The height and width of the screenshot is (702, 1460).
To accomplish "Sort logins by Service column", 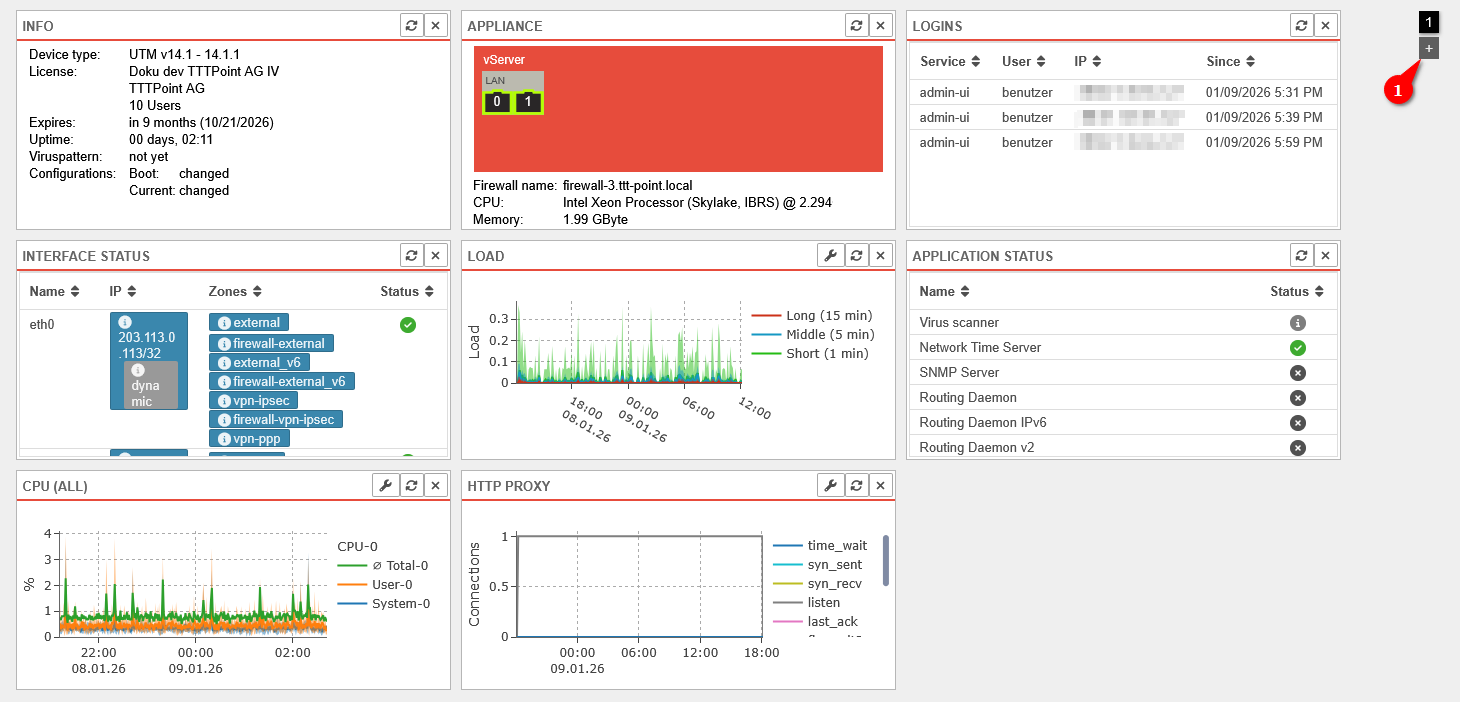I will click(x=950, y=62).
